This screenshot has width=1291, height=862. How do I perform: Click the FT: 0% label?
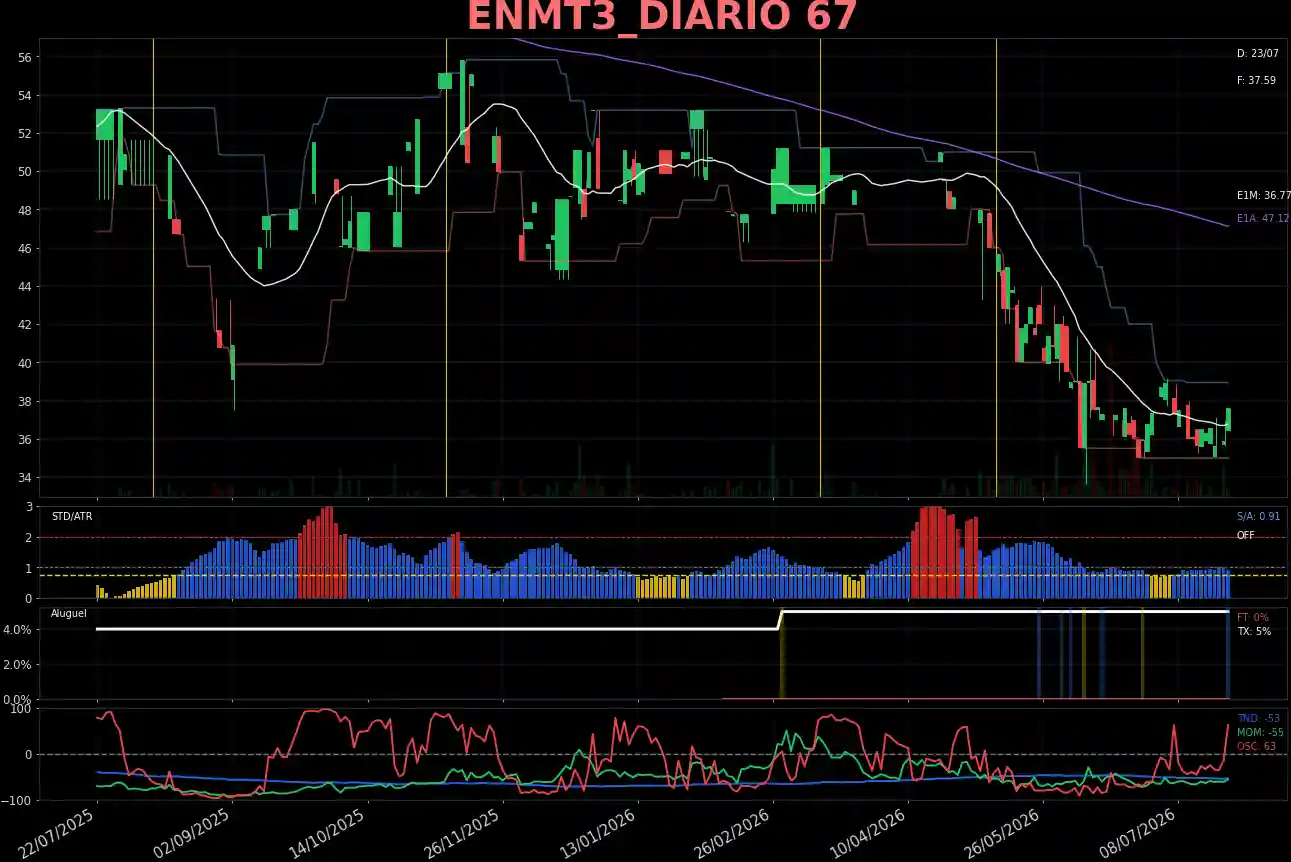point(1252,617)
